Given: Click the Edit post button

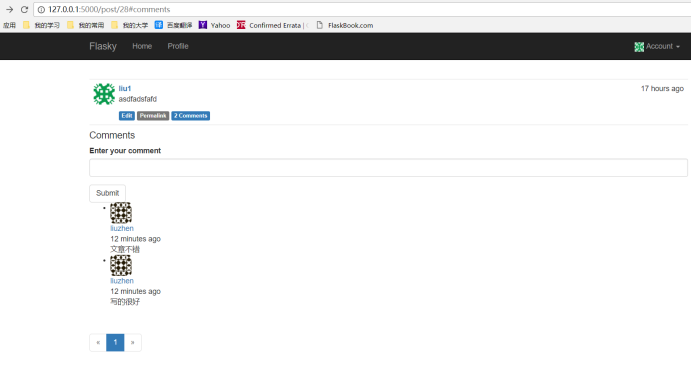Looking at the screenshot, I should pyautogui.click(x=127, y=115).
